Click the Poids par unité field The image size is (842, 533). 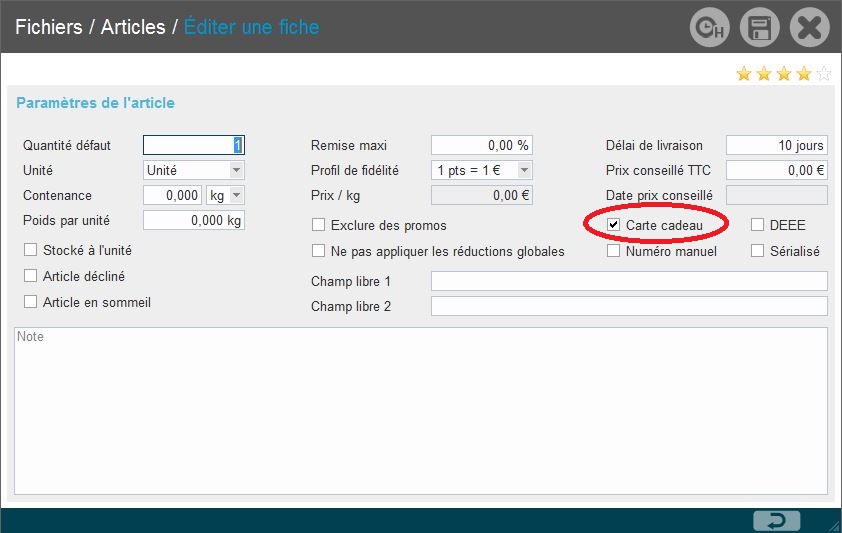pyautogui.click(x=194, y=220)
